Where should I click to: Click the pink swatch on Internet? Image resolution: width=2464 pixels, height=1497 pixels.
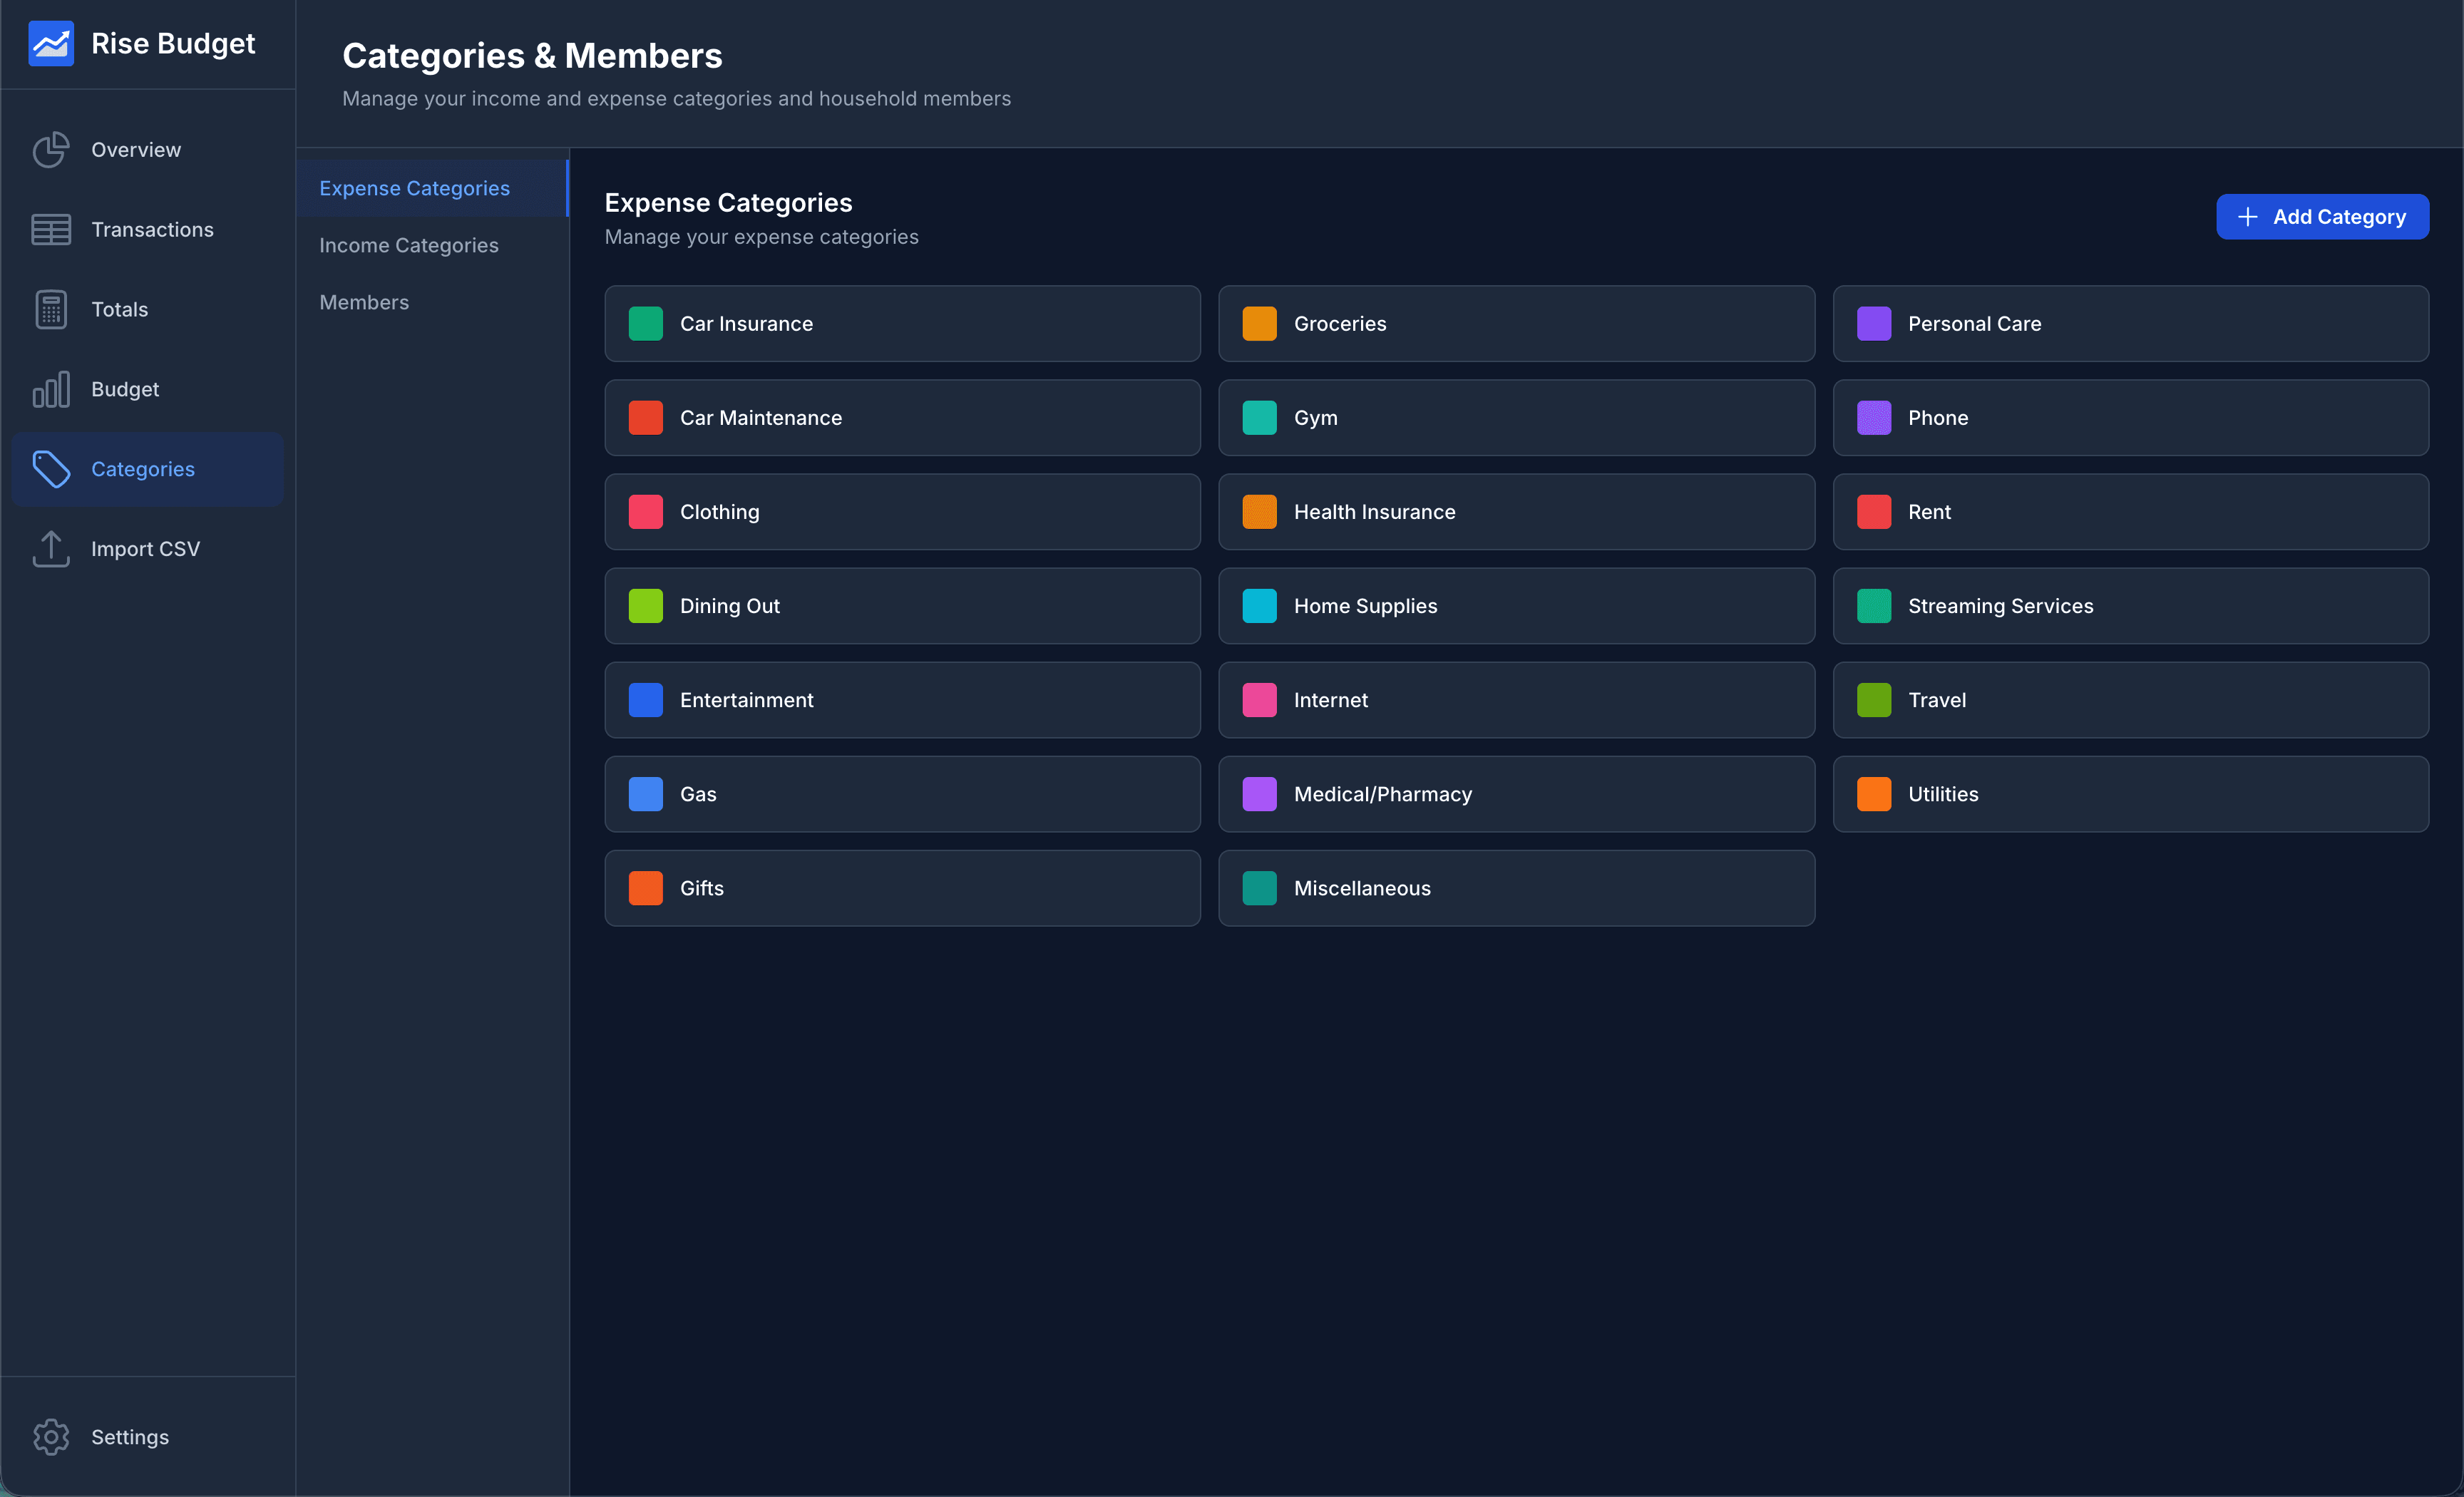(x=1259, y=700)
